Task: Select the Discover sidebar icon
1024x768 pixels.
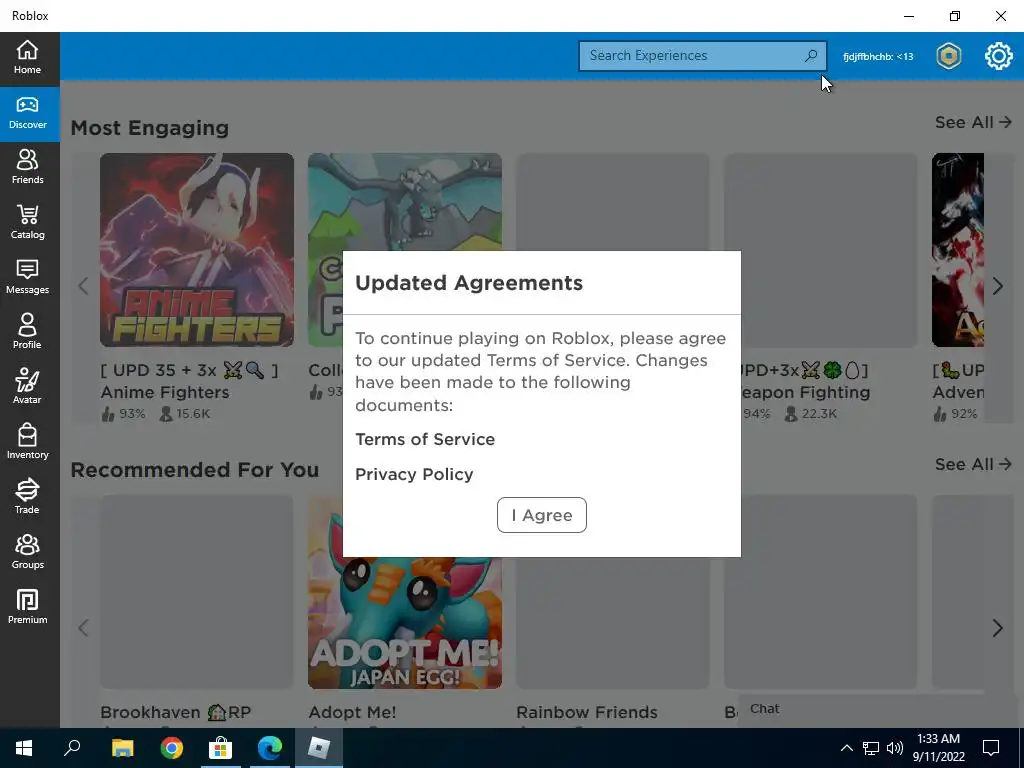Action: pyautogui.click(x=27, y=114)
